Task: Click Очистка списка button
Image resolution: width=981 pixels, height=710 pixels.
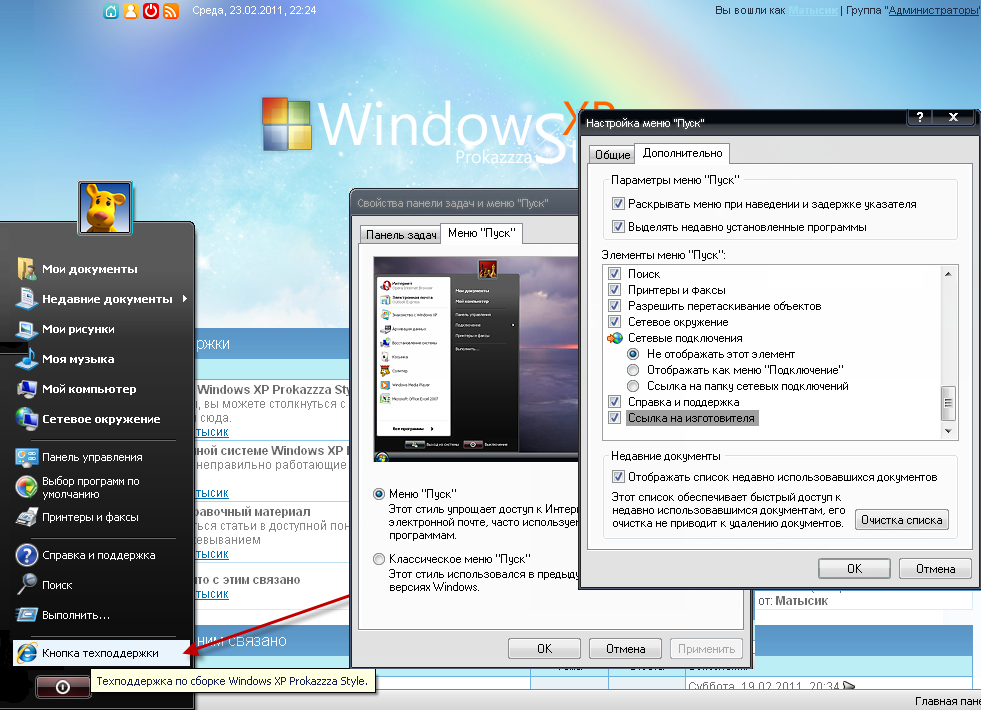Action: (902, 520)
